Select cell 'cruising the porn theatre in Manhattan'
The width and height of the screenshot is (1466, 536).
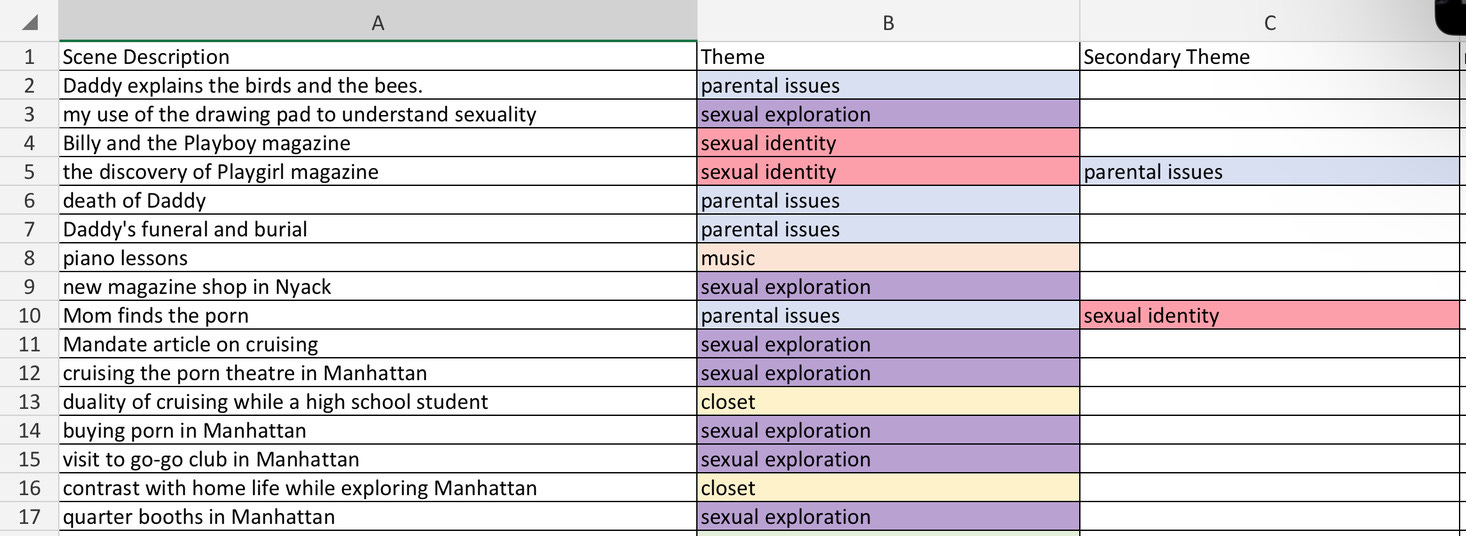coord(378,373)
